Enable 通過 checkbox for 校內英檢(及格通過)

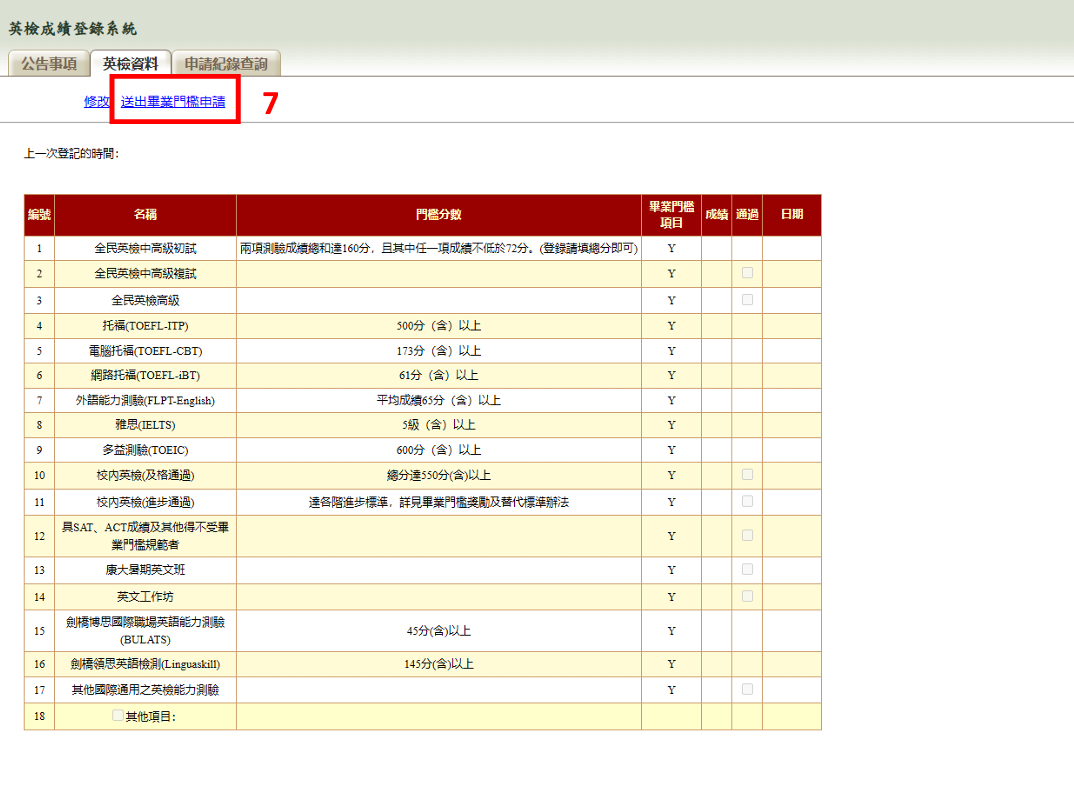pos(747,475)
